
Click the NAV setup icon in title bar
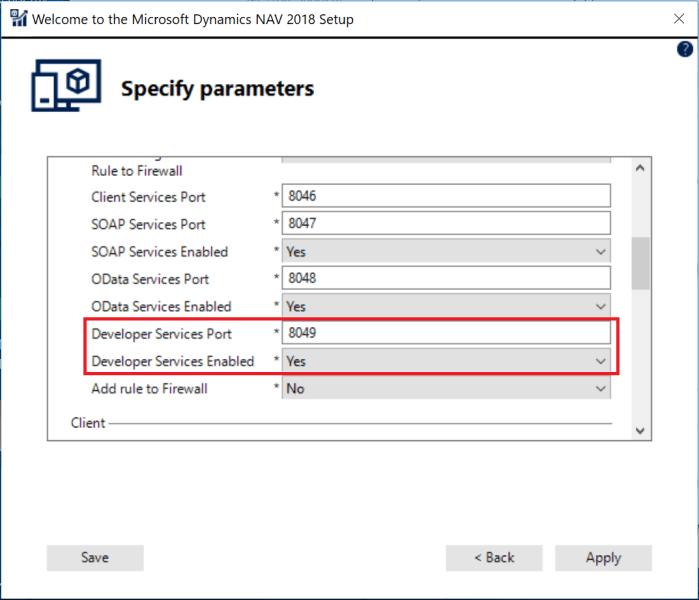[x=17, y=18]
